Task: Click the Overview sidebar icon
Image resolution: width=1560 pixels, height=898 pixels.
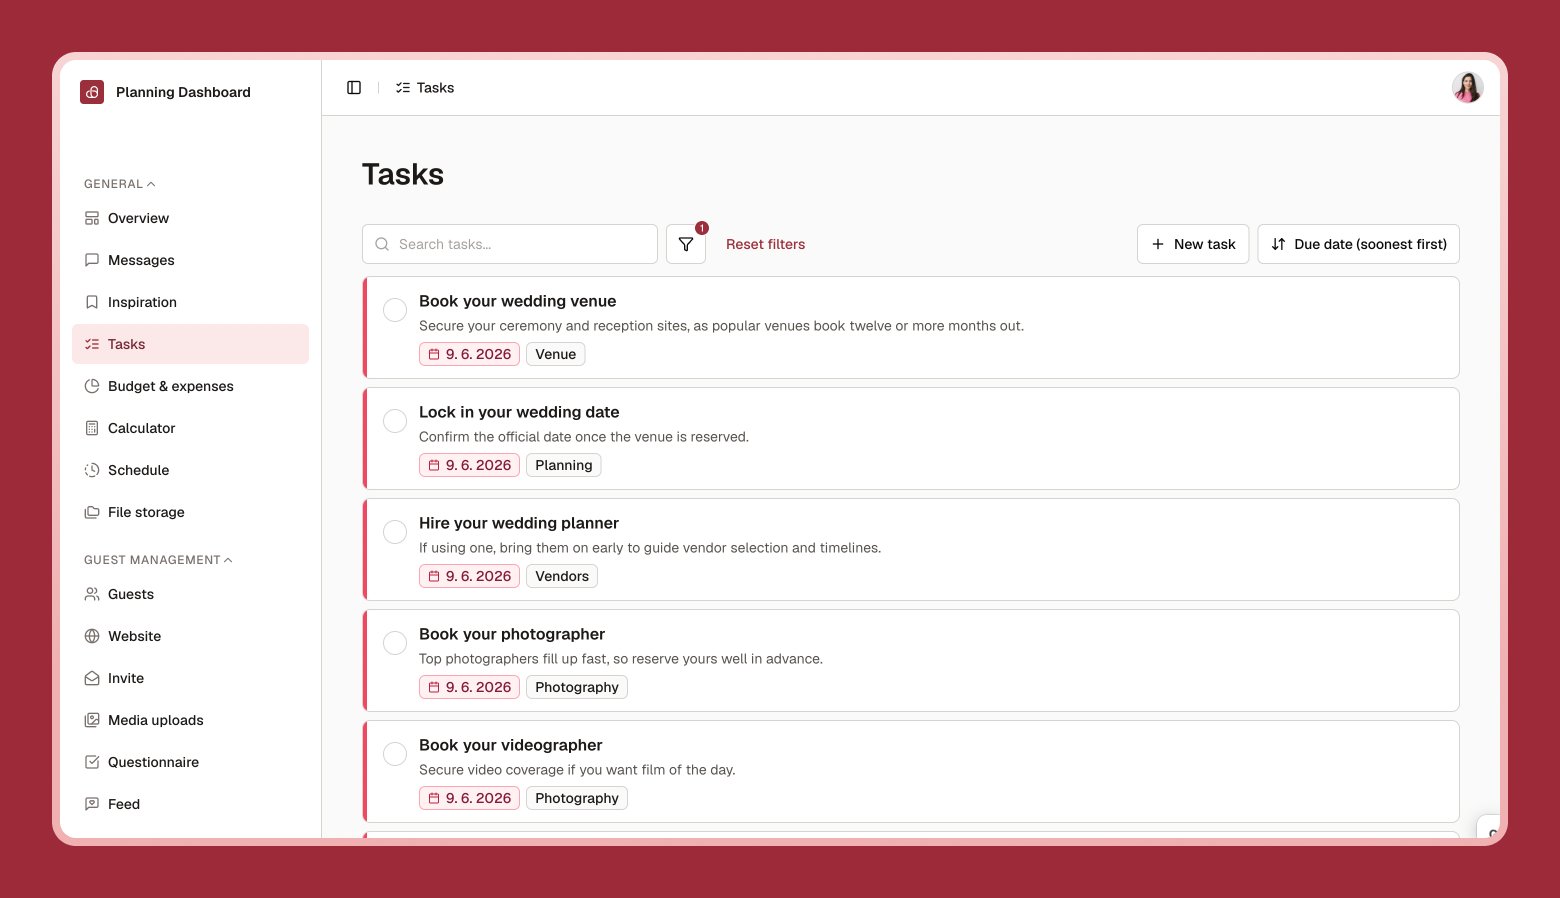Action: coord(92,218)
